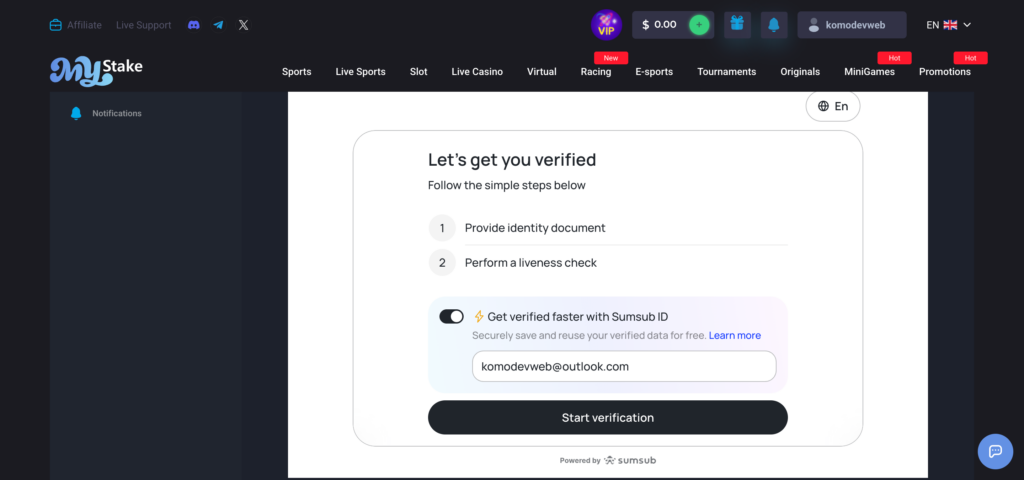Open the Slot section
The image size is (1024, 480).
point(419,72)
